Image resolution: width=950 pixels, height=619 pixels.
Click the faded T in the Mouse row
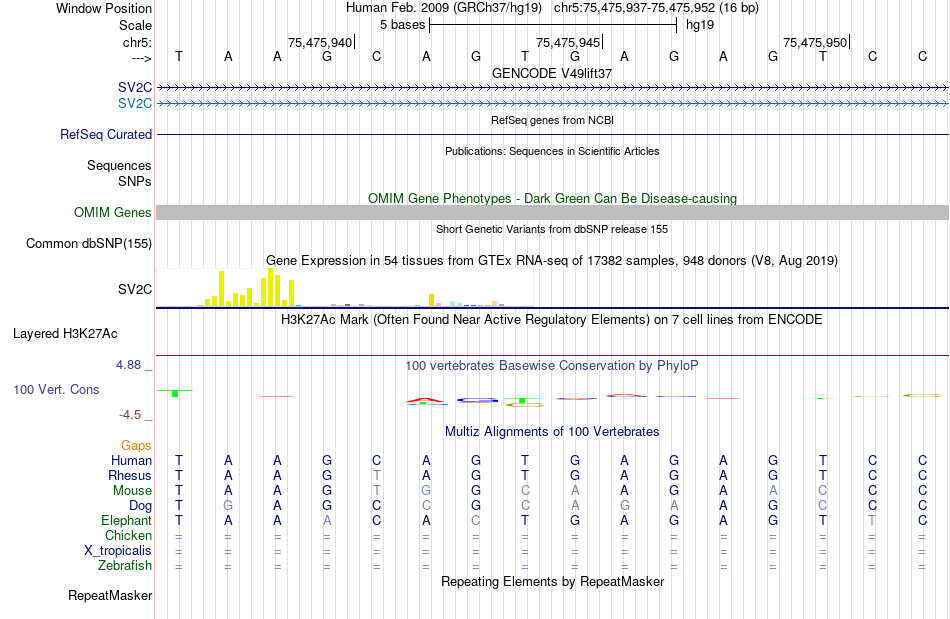(376, 491)
